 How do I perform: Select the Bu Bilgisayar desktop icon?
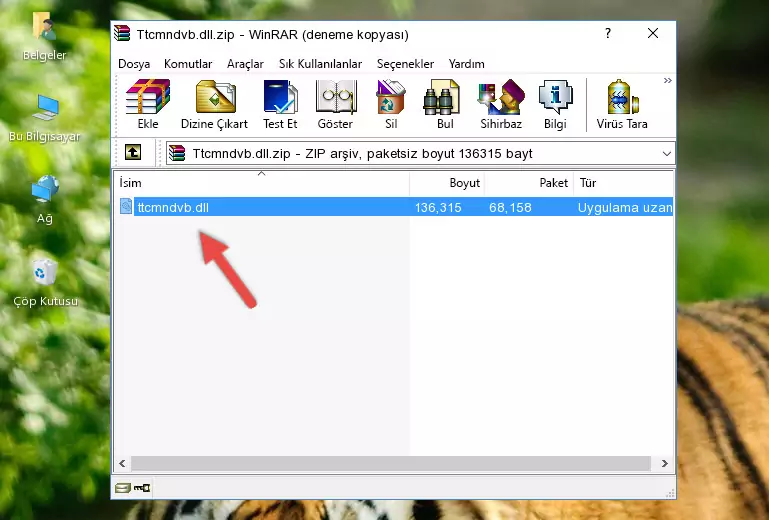(44, 118)
